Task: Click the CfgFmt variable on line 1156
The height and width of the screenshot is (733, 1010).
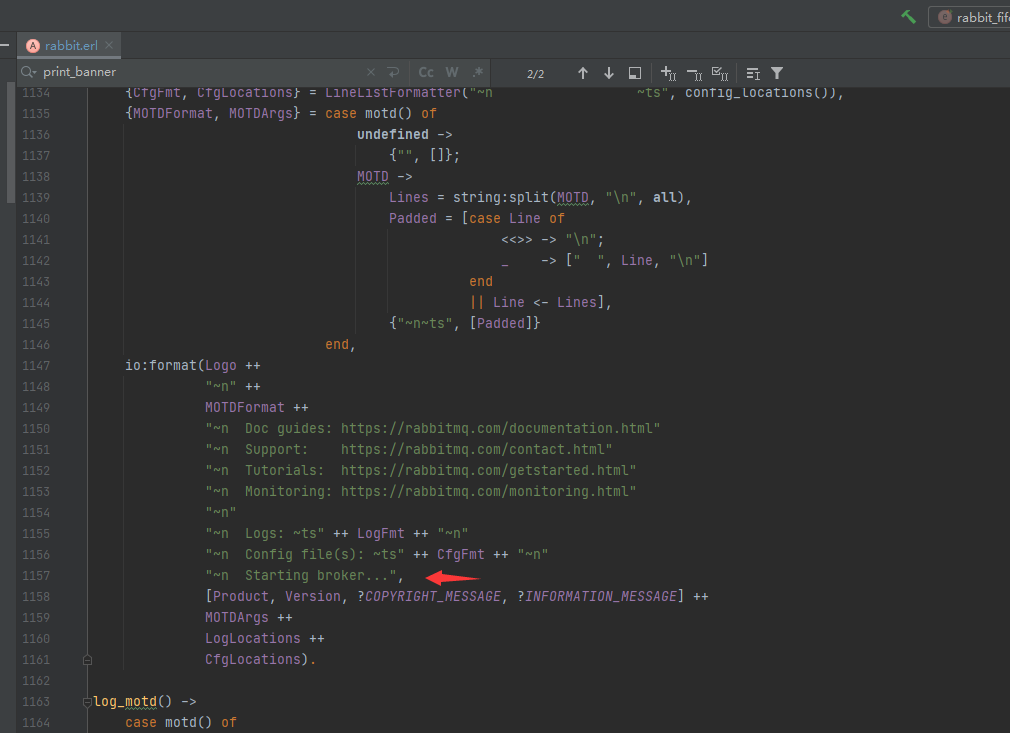Action: (461, 555)
